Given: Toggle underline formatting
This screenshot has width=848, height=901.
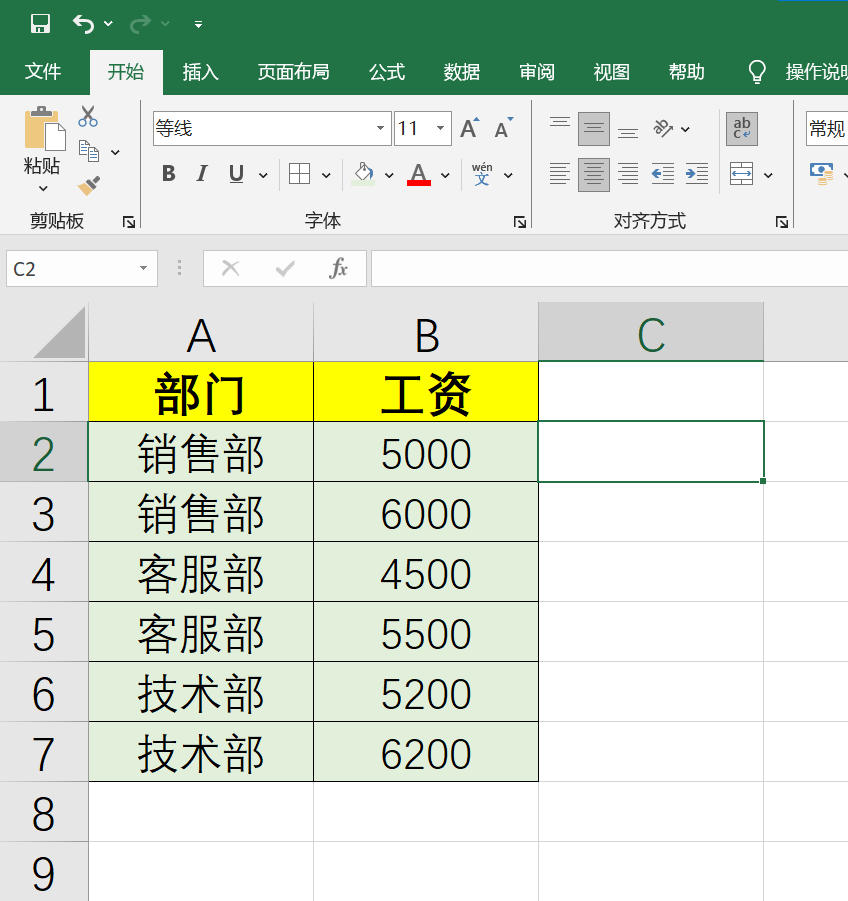Looking at the screenshot, I should coord(236,174).
